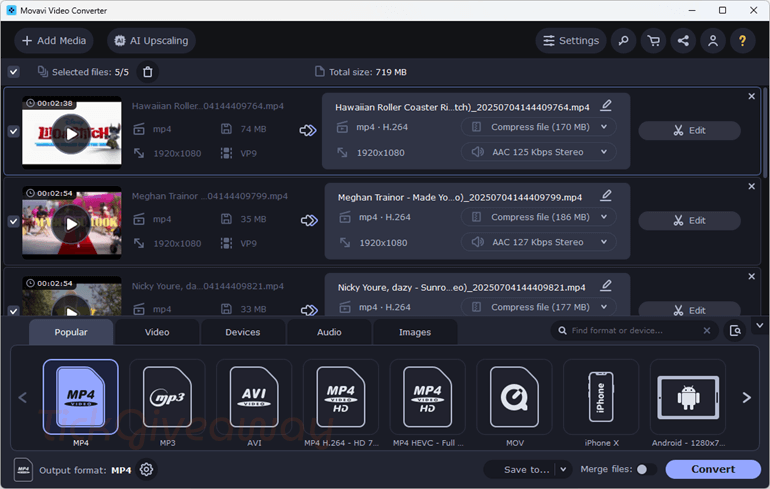
Task: Switch to the Popular tab
Action: pyautogui.click(x=71, y=332)
